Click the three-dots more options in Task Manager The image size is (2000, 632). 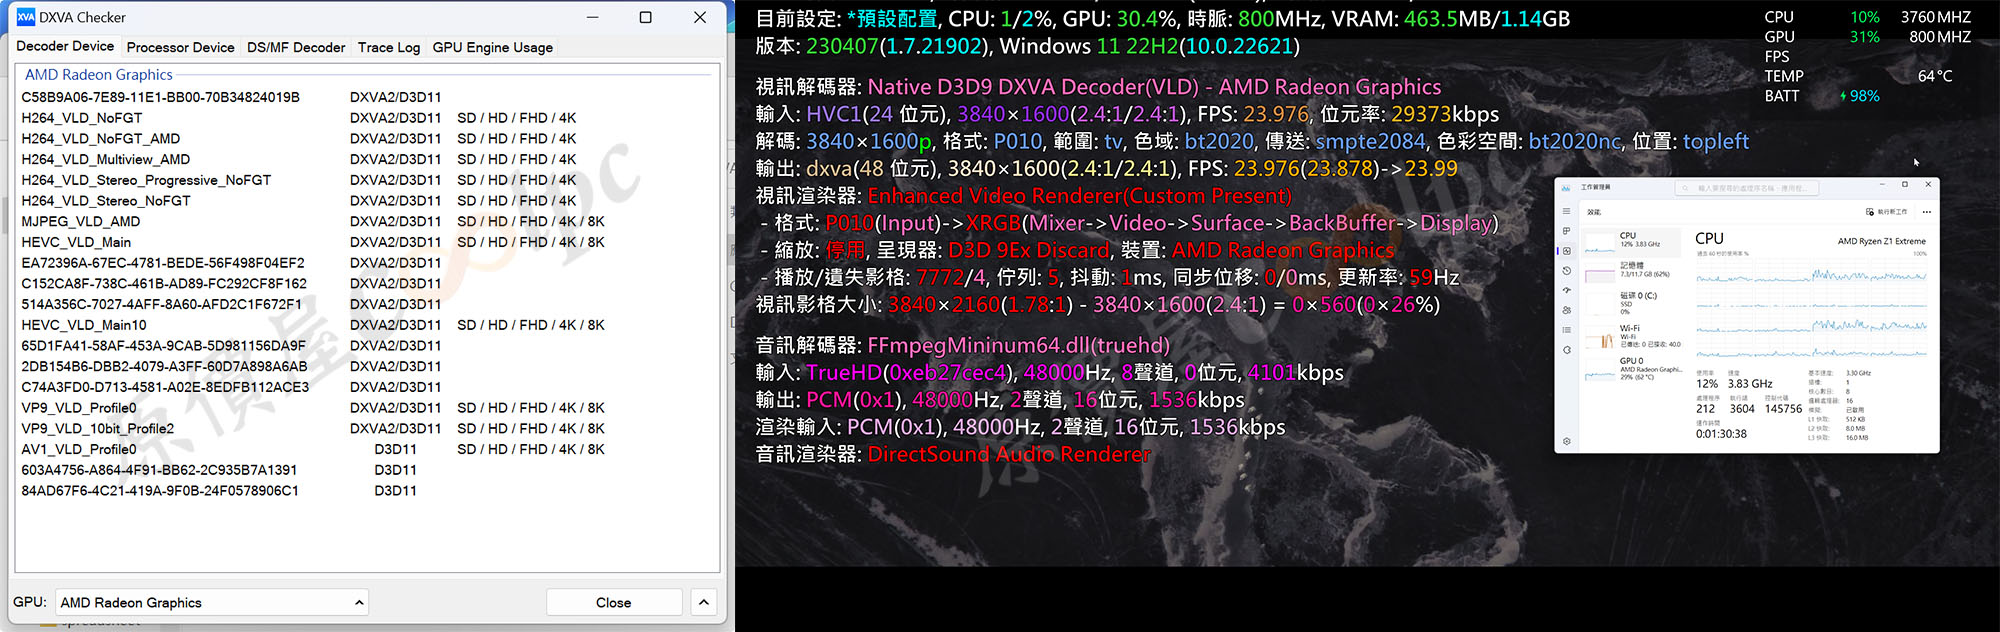(1926, 212)
